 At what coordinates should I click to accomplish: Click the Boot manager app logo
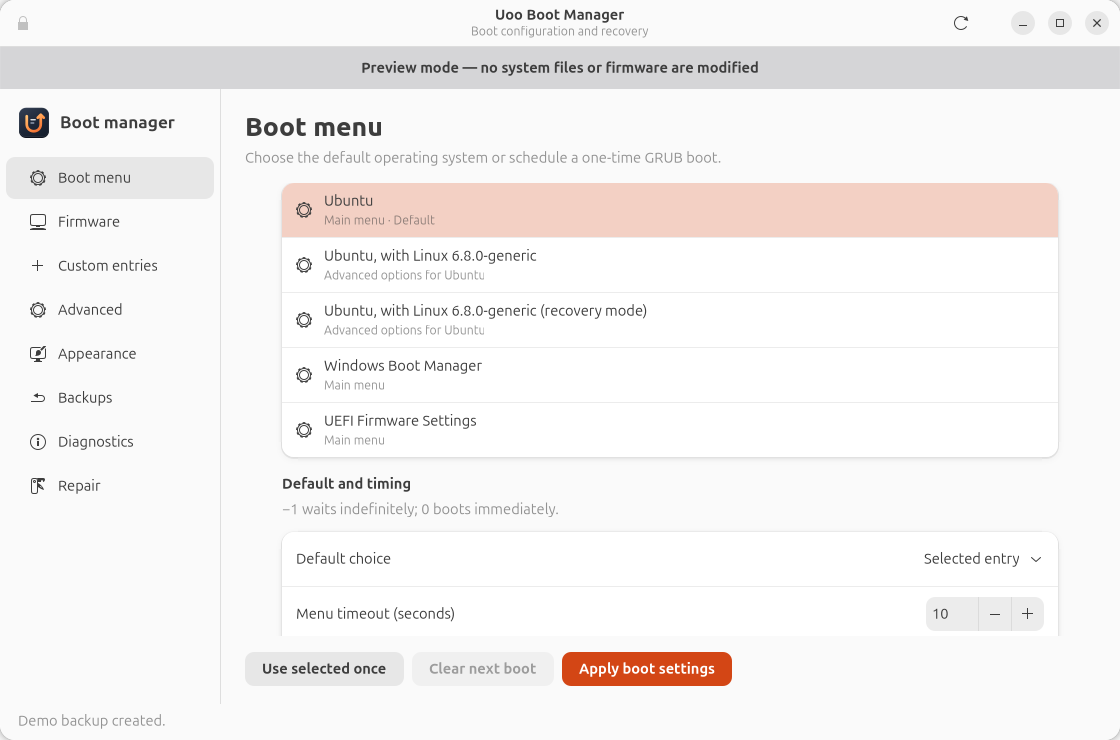pos(34,123)
